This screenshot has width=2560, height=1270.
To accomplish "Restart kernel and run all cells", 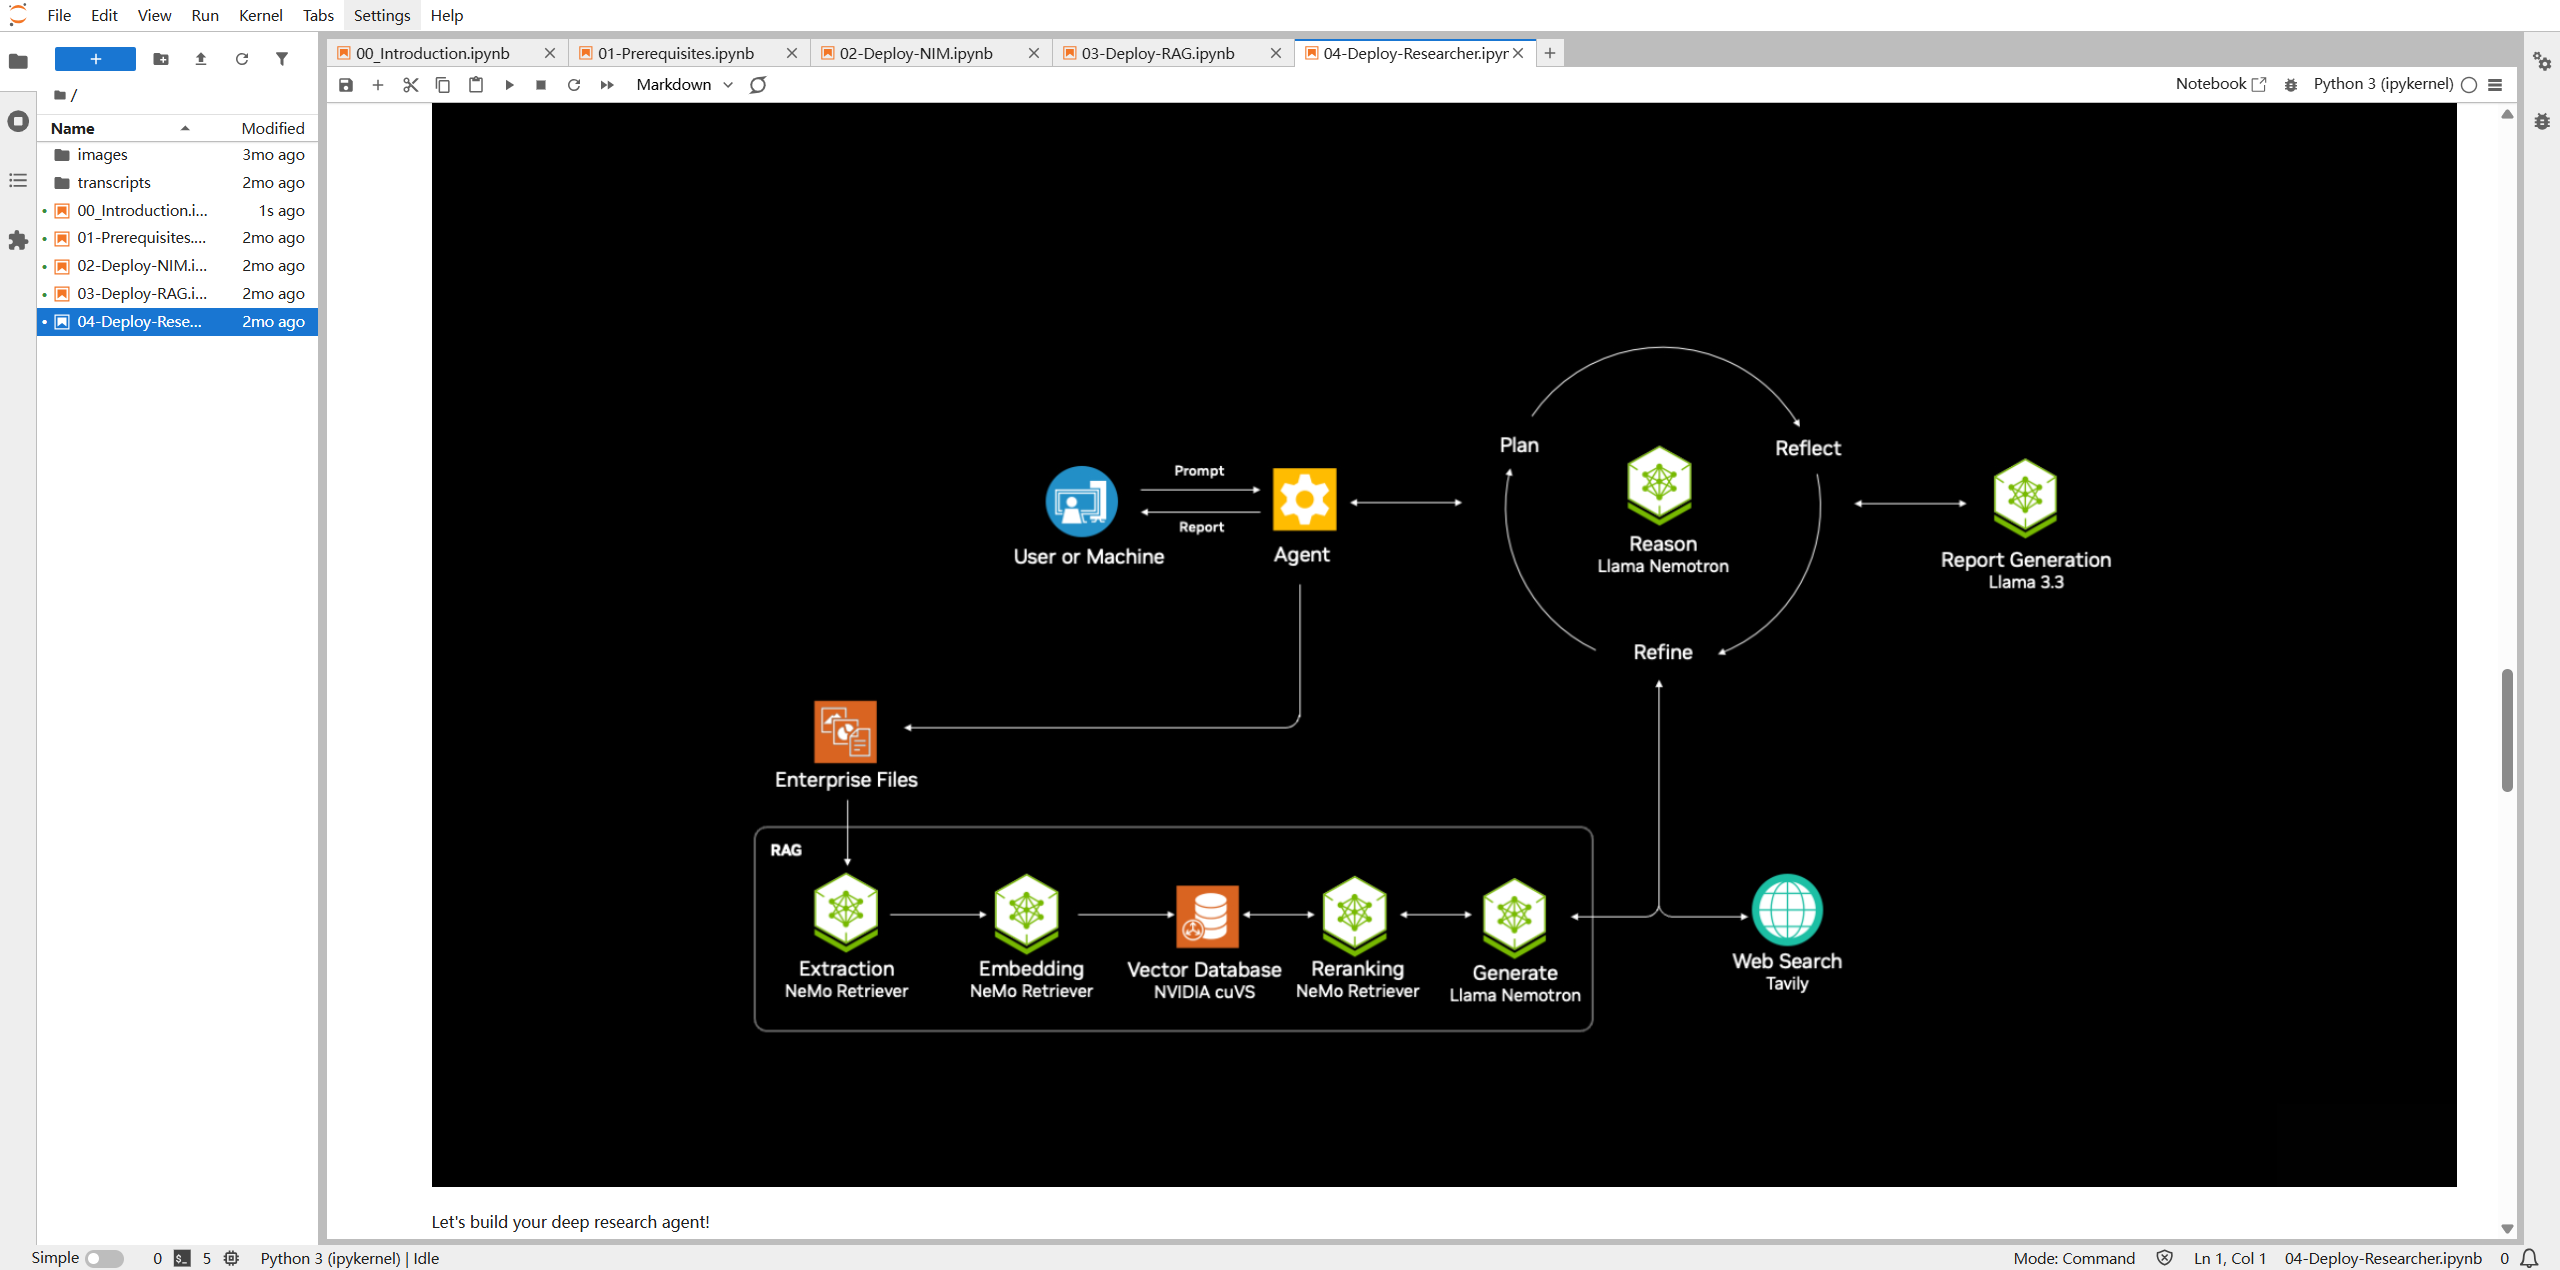I will click(x=607, y=85).
